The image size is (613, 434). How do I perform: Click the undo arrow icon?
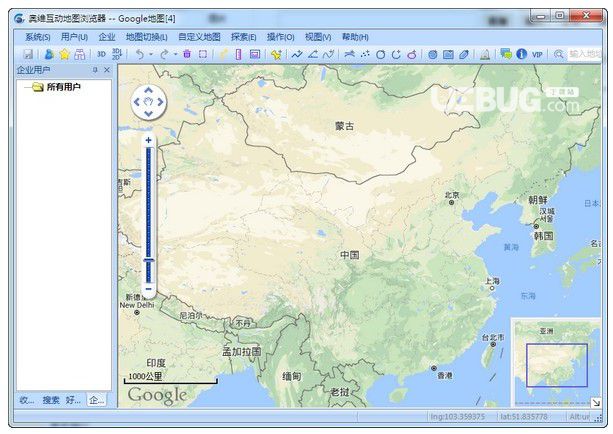pyautogui.click(x=140, y=54)
